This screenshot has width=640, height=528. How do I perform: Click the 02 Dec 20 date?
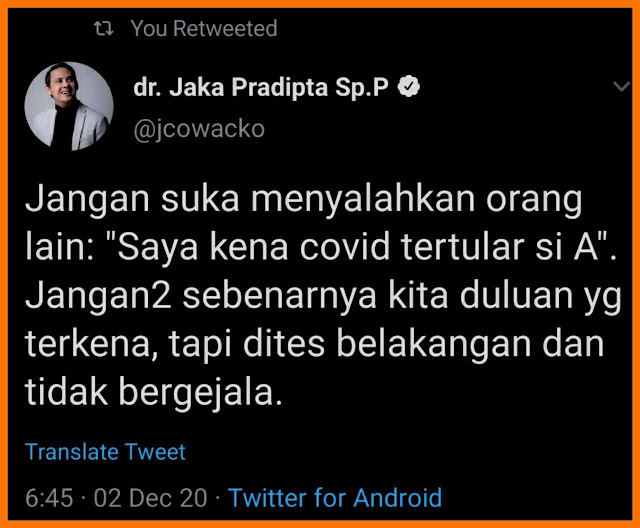[151, 498]
